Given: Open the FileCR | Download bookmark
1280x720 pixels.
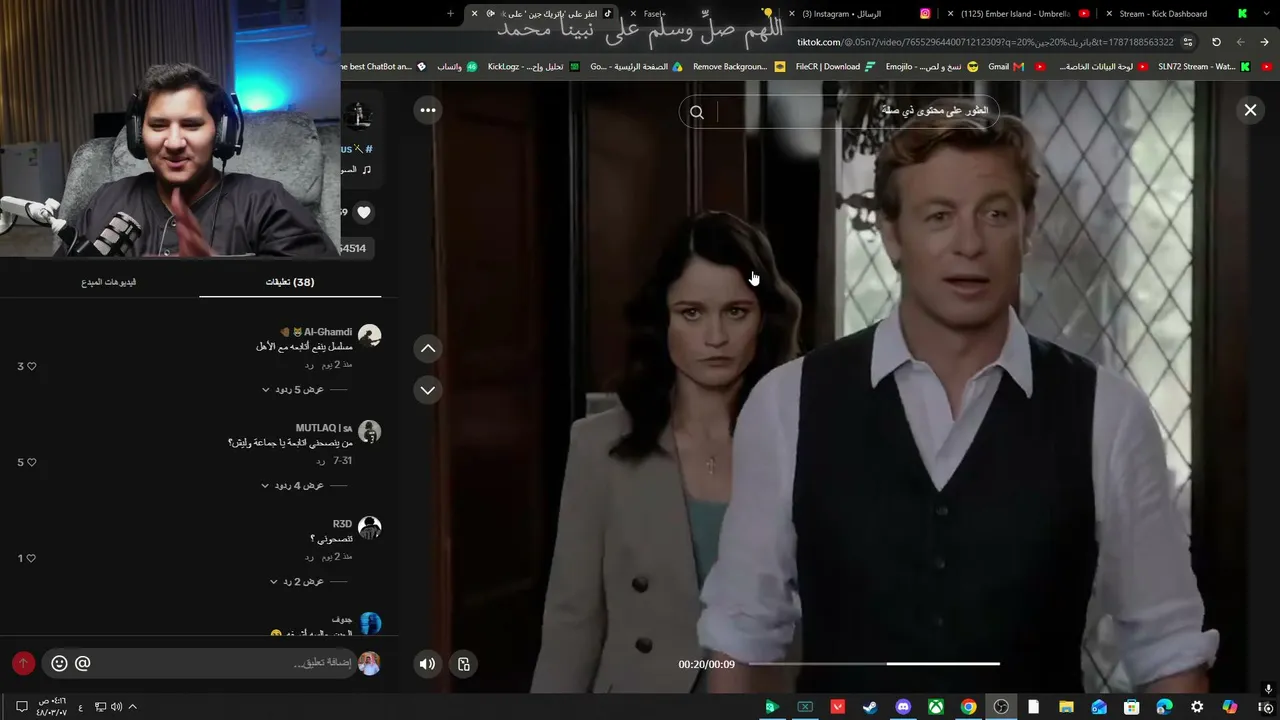Looking at the screenshot, I should (834, 67).
